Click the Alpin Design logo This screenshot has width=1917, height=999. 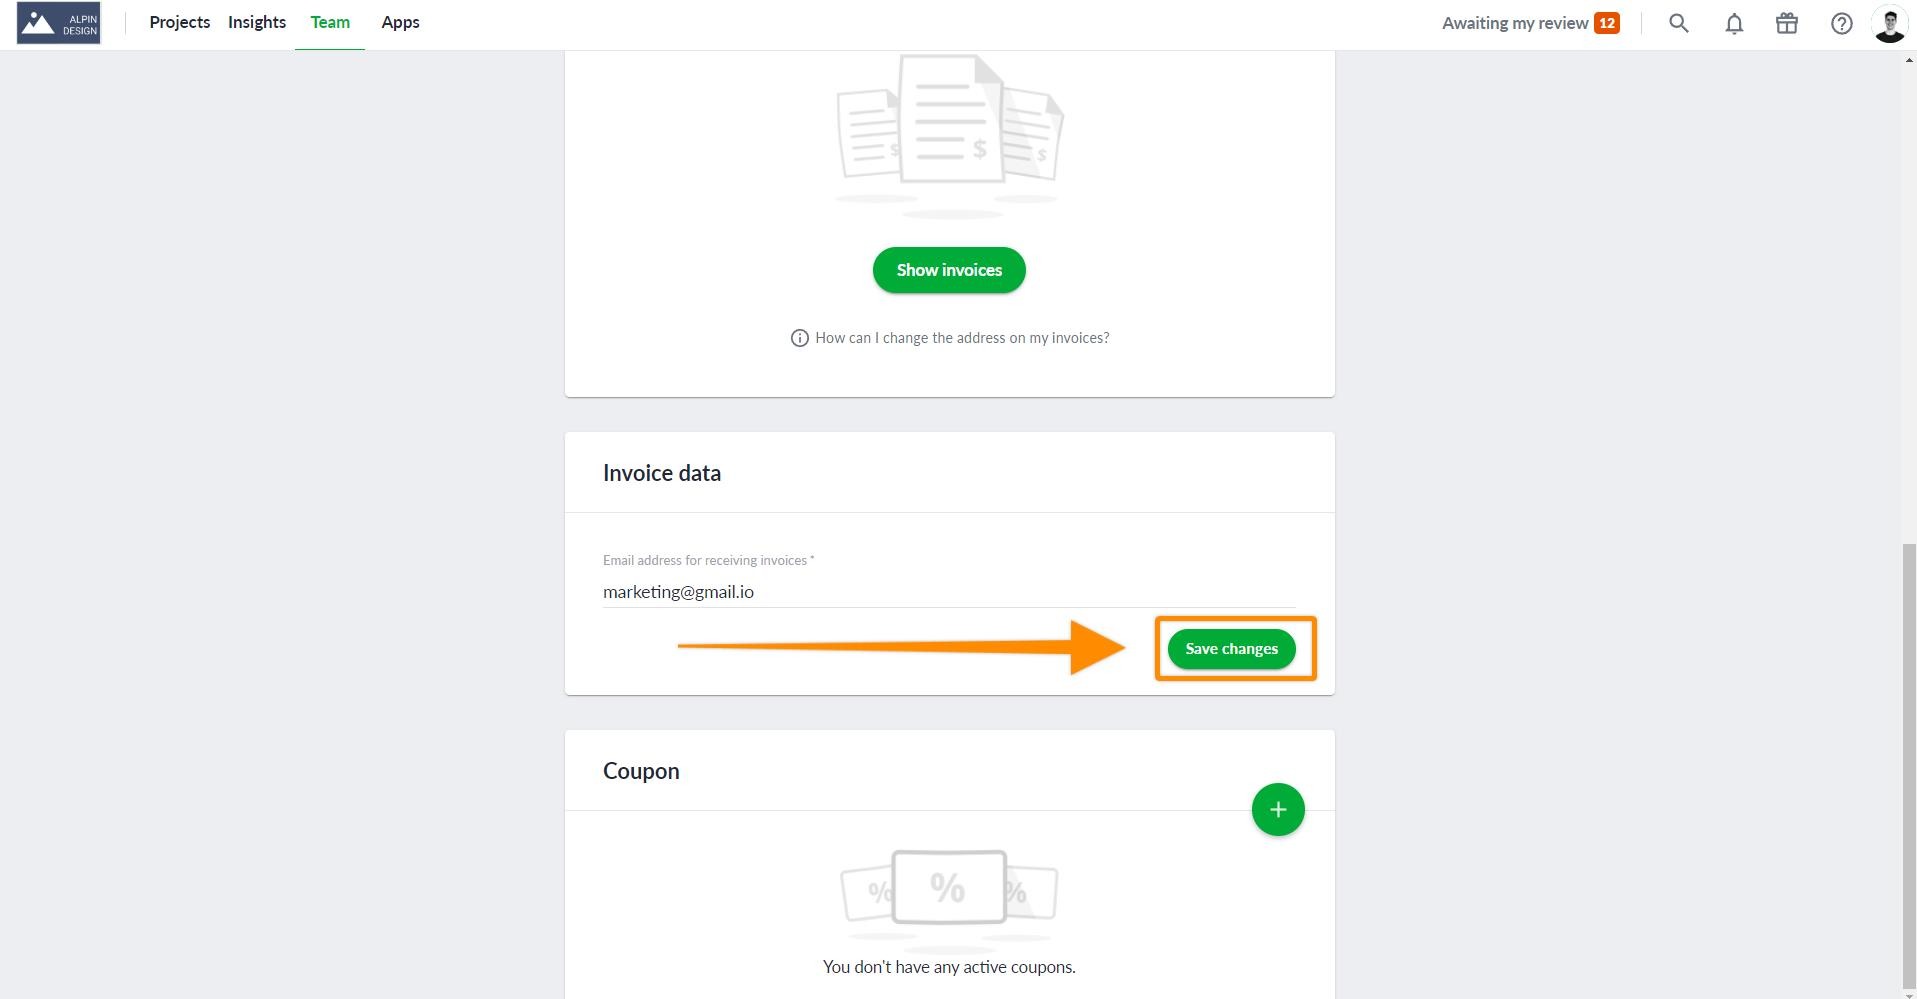(58, 22)
